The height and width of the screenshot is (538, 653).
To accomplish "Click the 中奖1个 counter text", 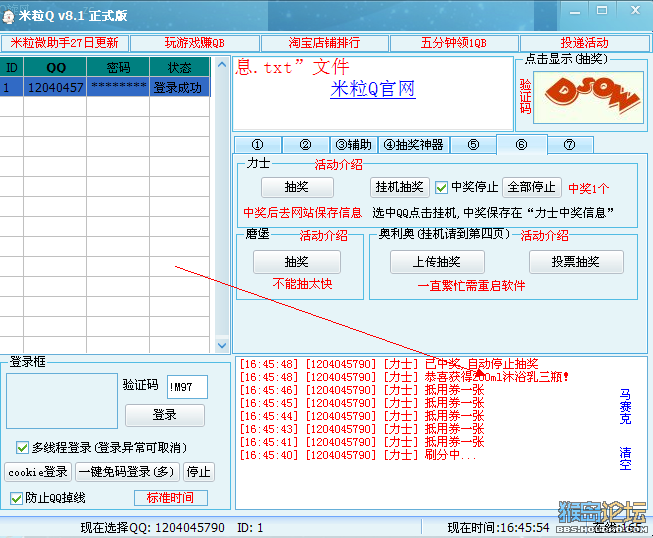I will [x=589, y=189].
